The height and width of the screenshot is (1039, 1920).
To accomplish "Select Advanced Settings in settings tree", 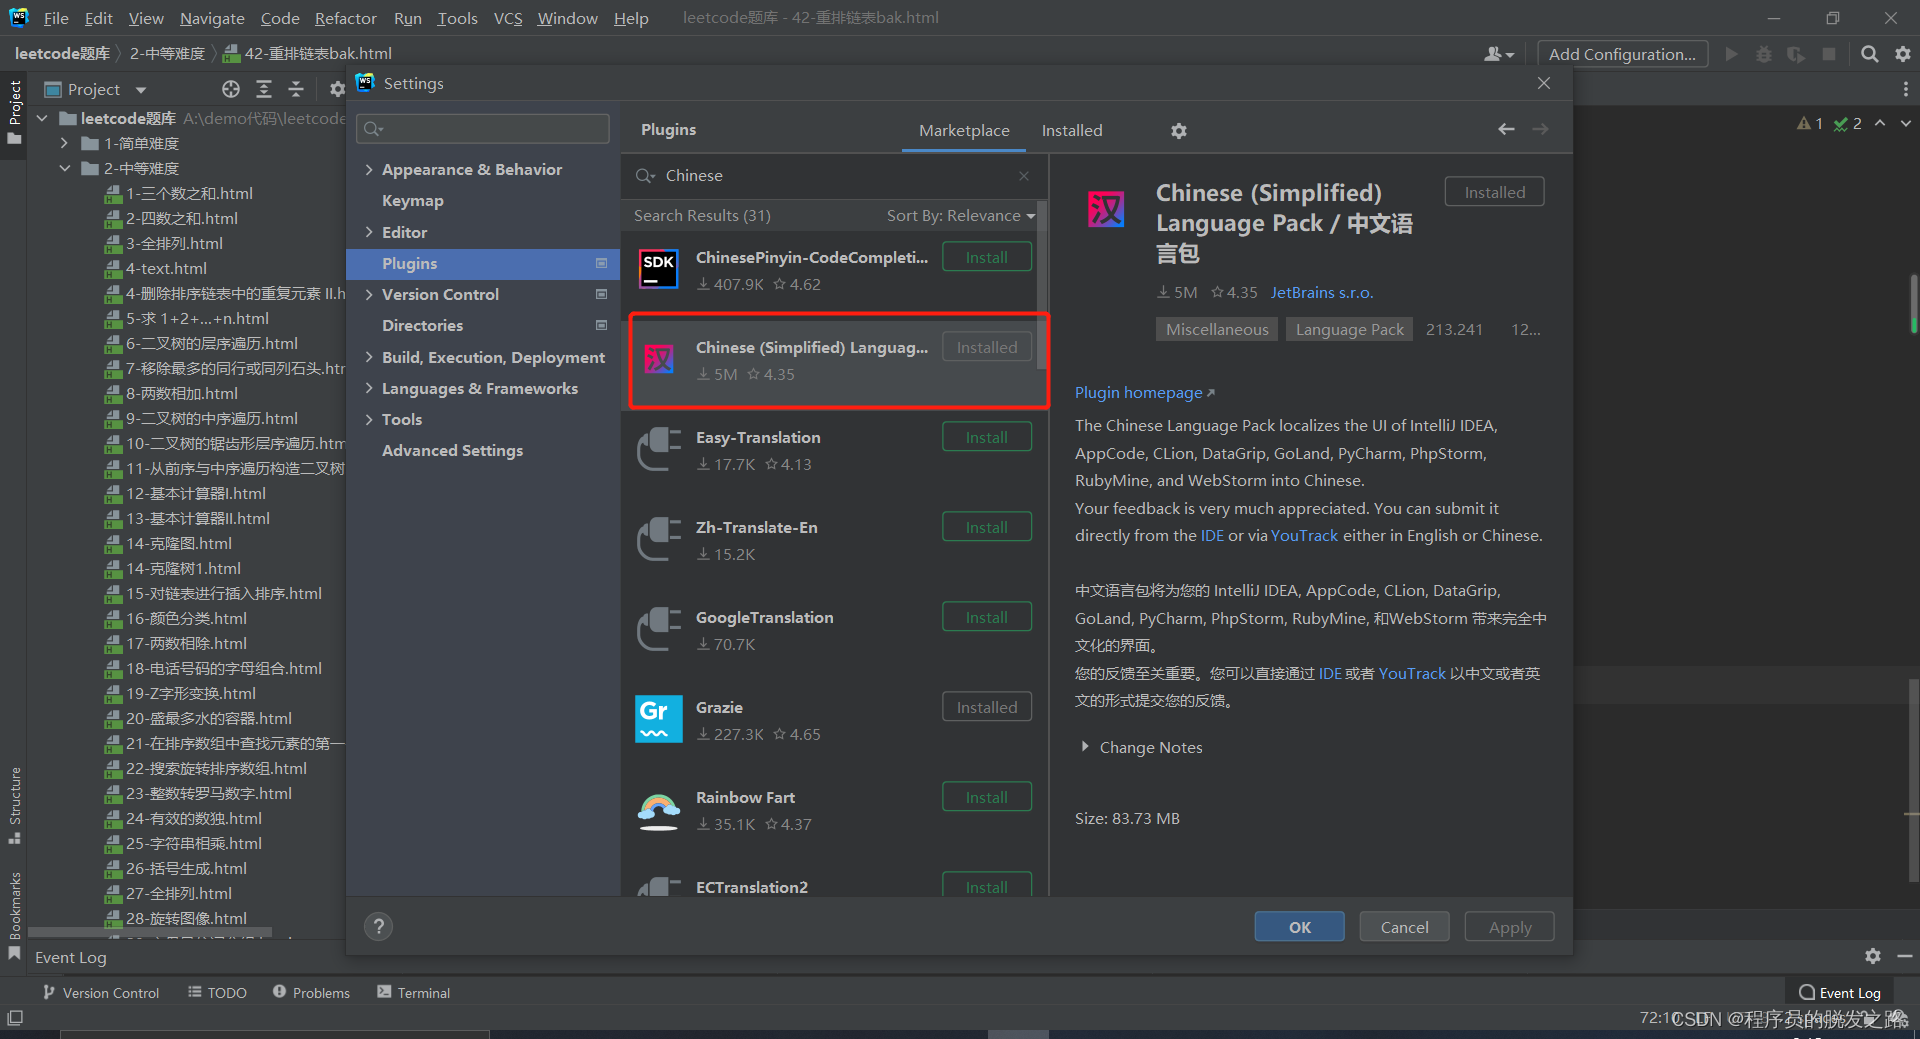I will (x=452, y=451).
